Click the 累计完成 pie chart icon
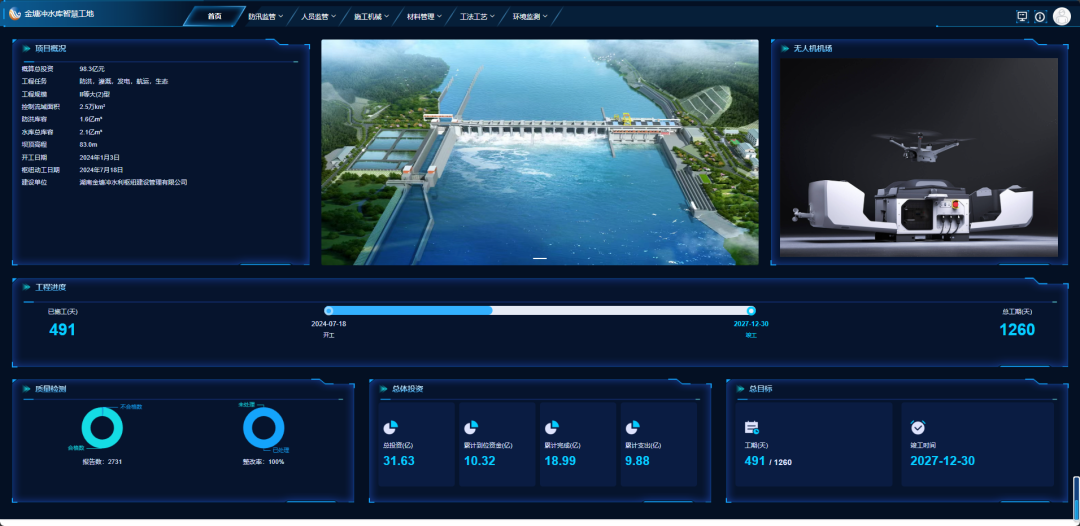The height and width of the screenshot is (526, 1080). coord(553,427)
